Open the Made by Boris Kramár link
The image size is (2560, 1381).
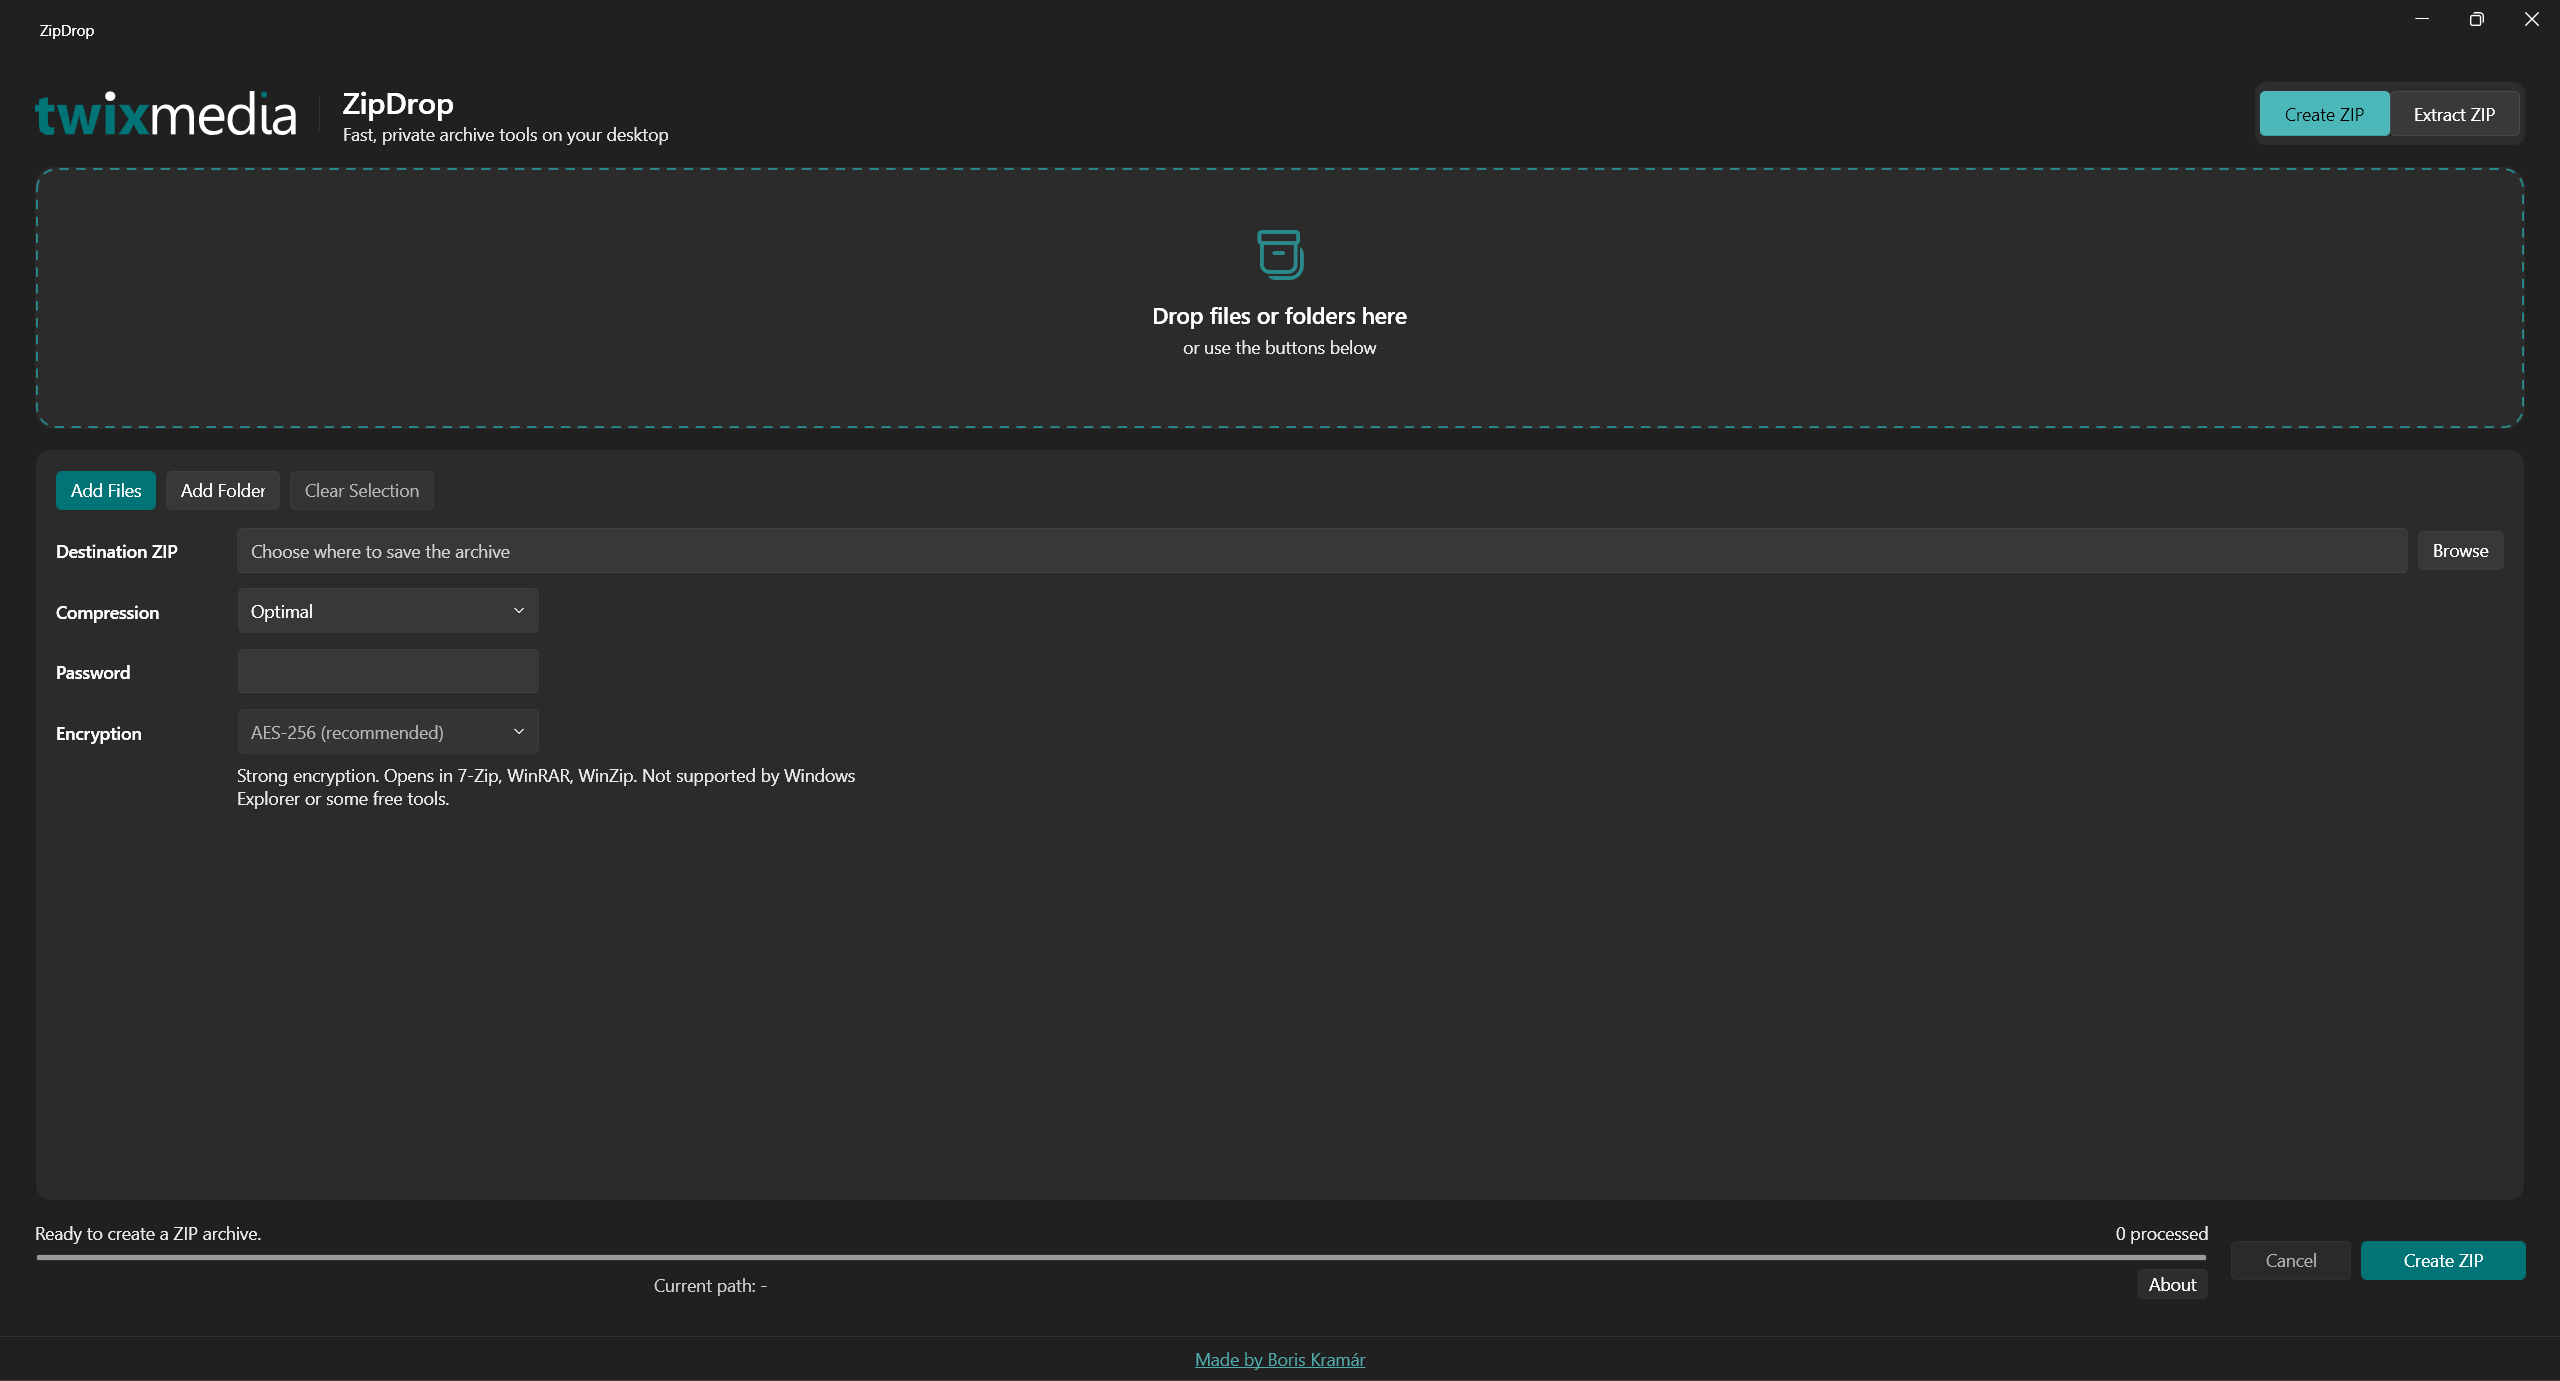click(1280, 1359)
